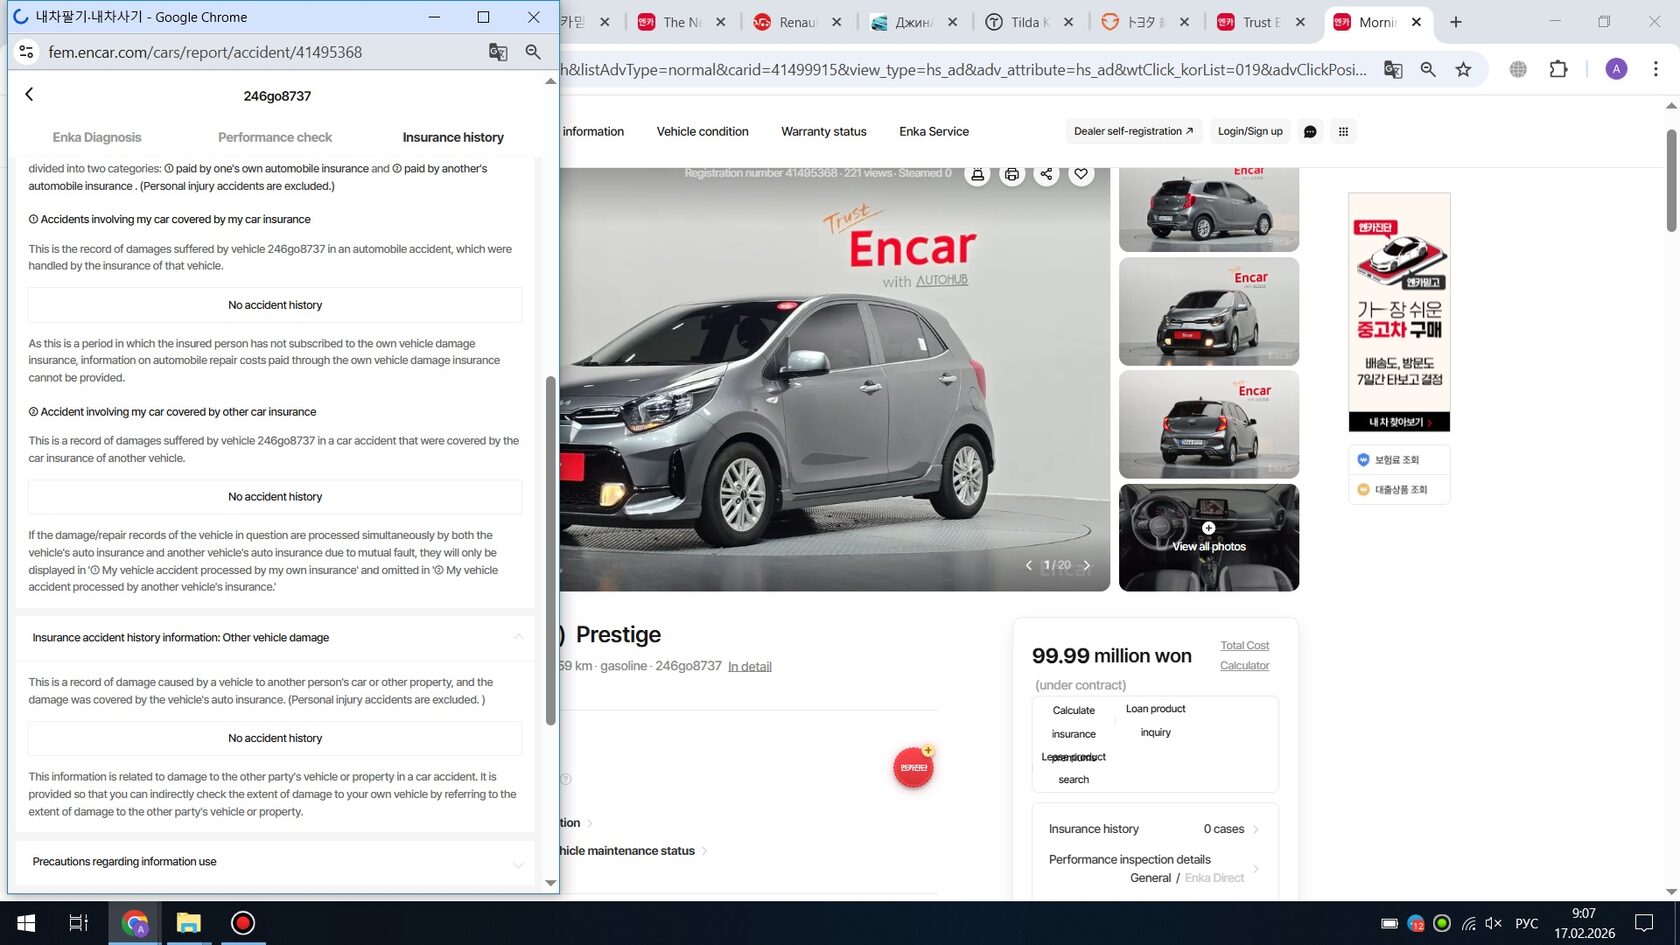Open the Chrome three-dot menu
Viewport: 1680px width, 945px height.
[1656, 69]
